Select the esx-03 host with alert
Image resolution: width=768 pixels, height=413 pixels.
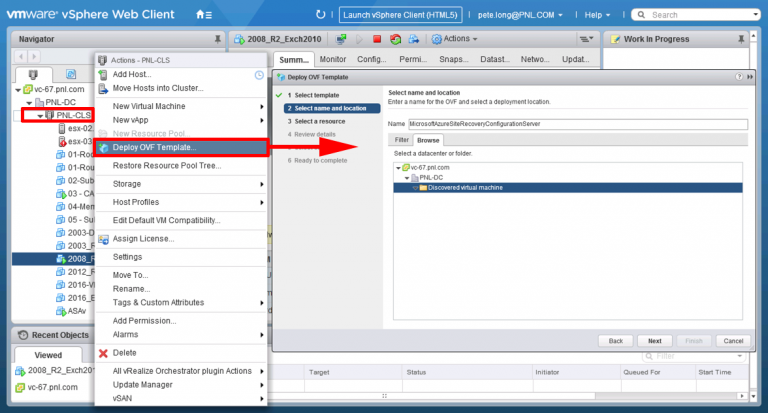coord(76,142)
